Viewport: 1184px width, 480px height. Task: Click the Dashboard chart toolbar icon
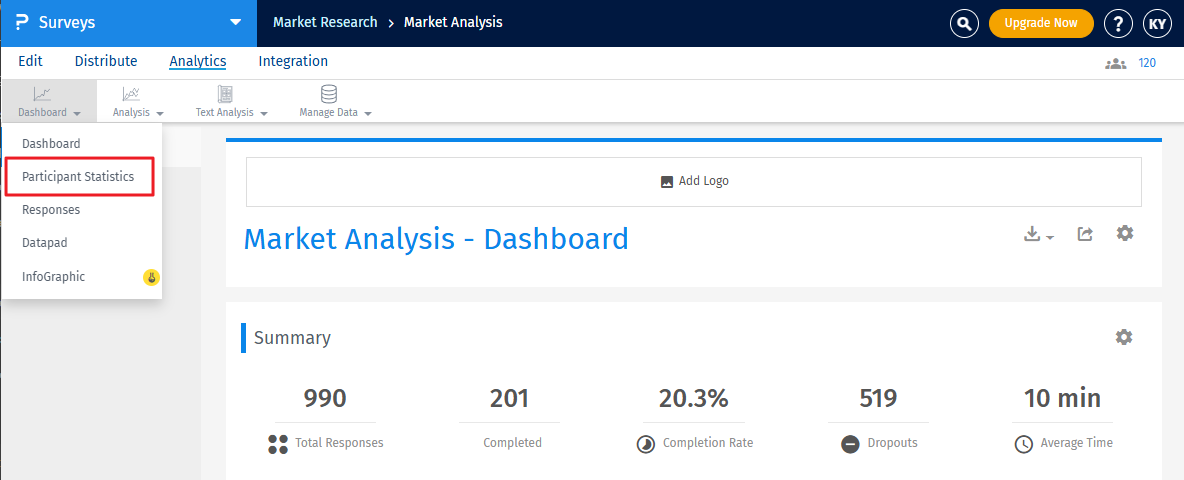42,94
